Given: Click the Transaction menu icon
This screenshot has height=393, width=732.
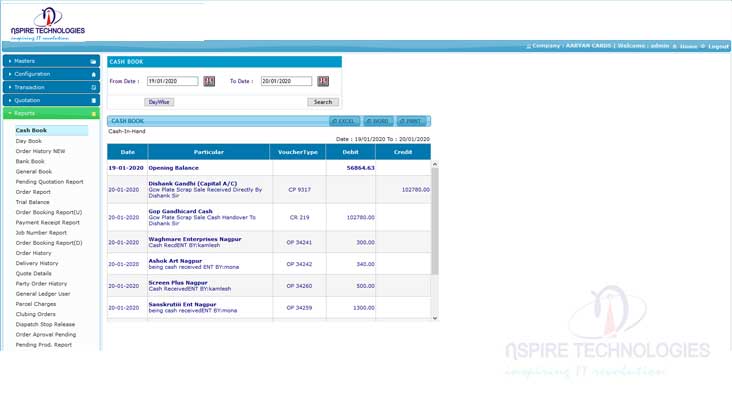Looking at the screenshot, I should [93, 87].
